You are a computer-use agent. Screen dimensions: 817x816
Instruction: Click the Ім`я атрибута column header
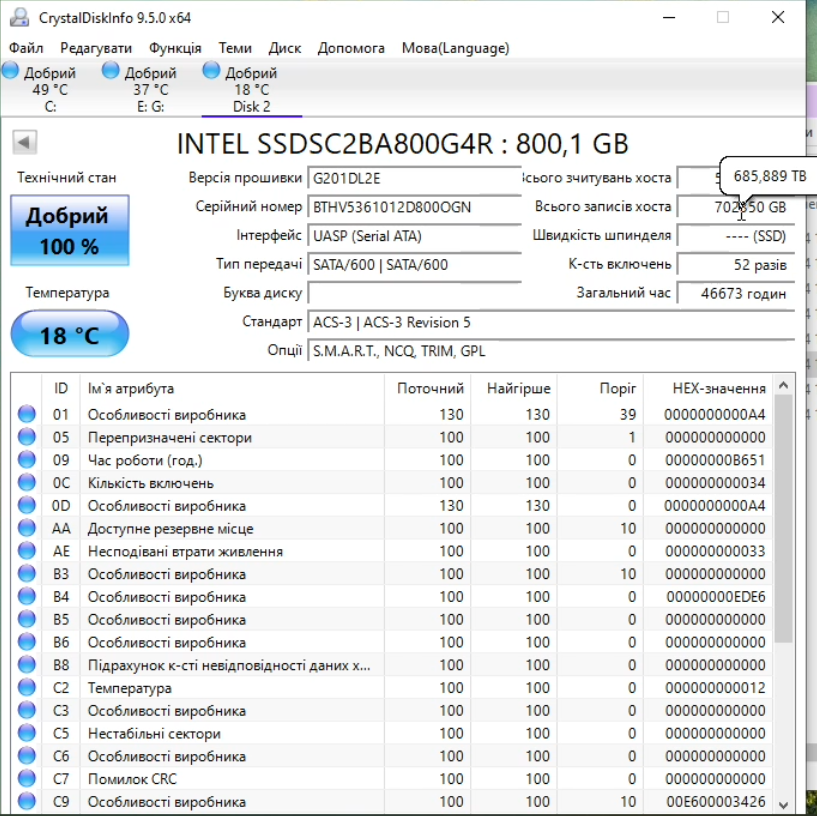tap(232, 388)
